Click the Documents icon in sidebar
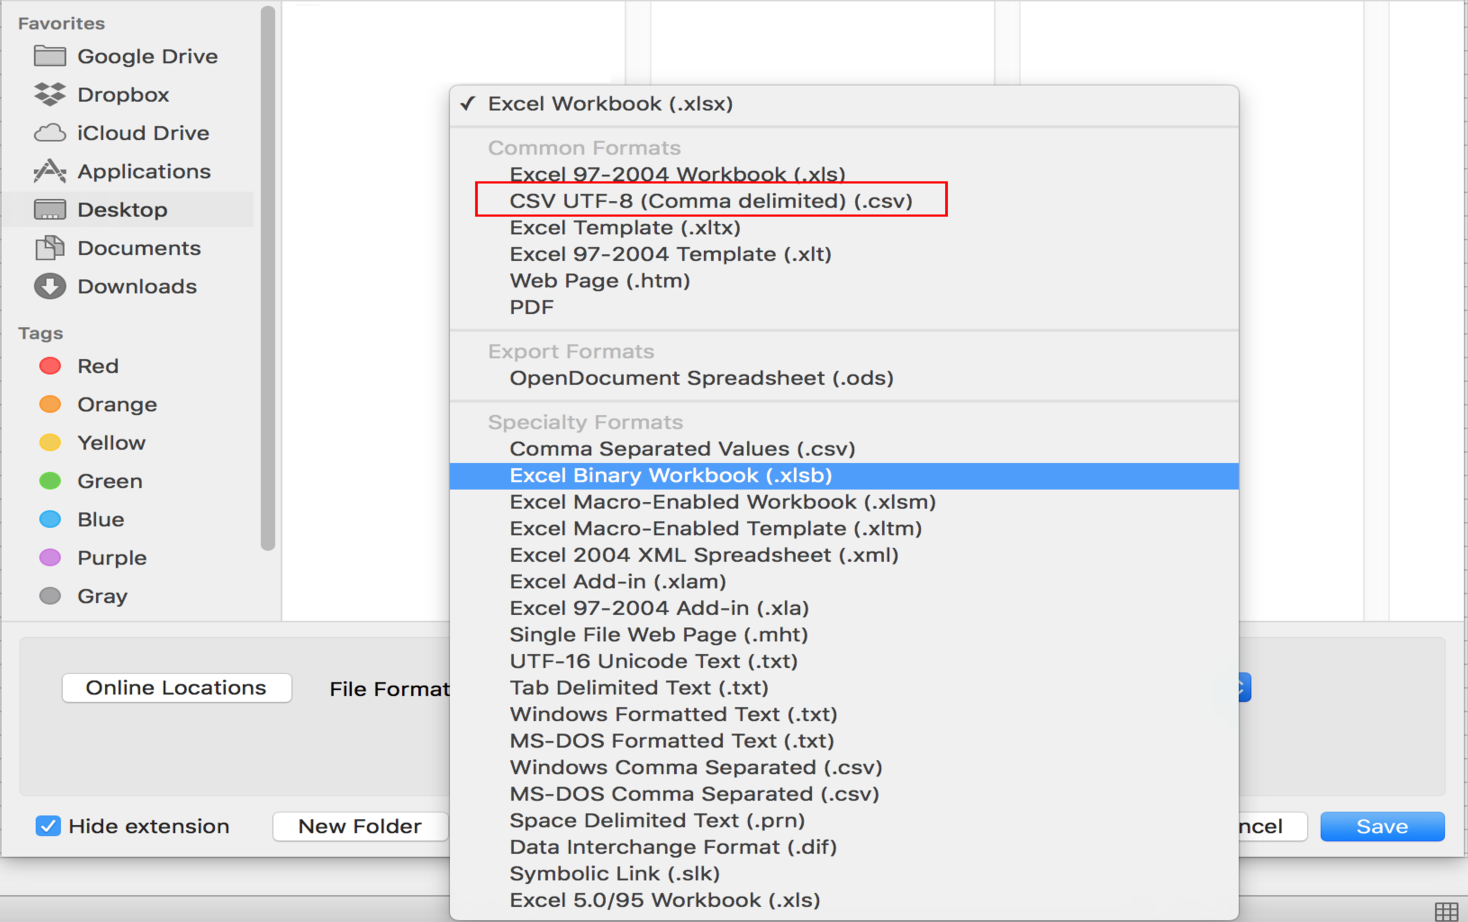 [x=49, y=248]
